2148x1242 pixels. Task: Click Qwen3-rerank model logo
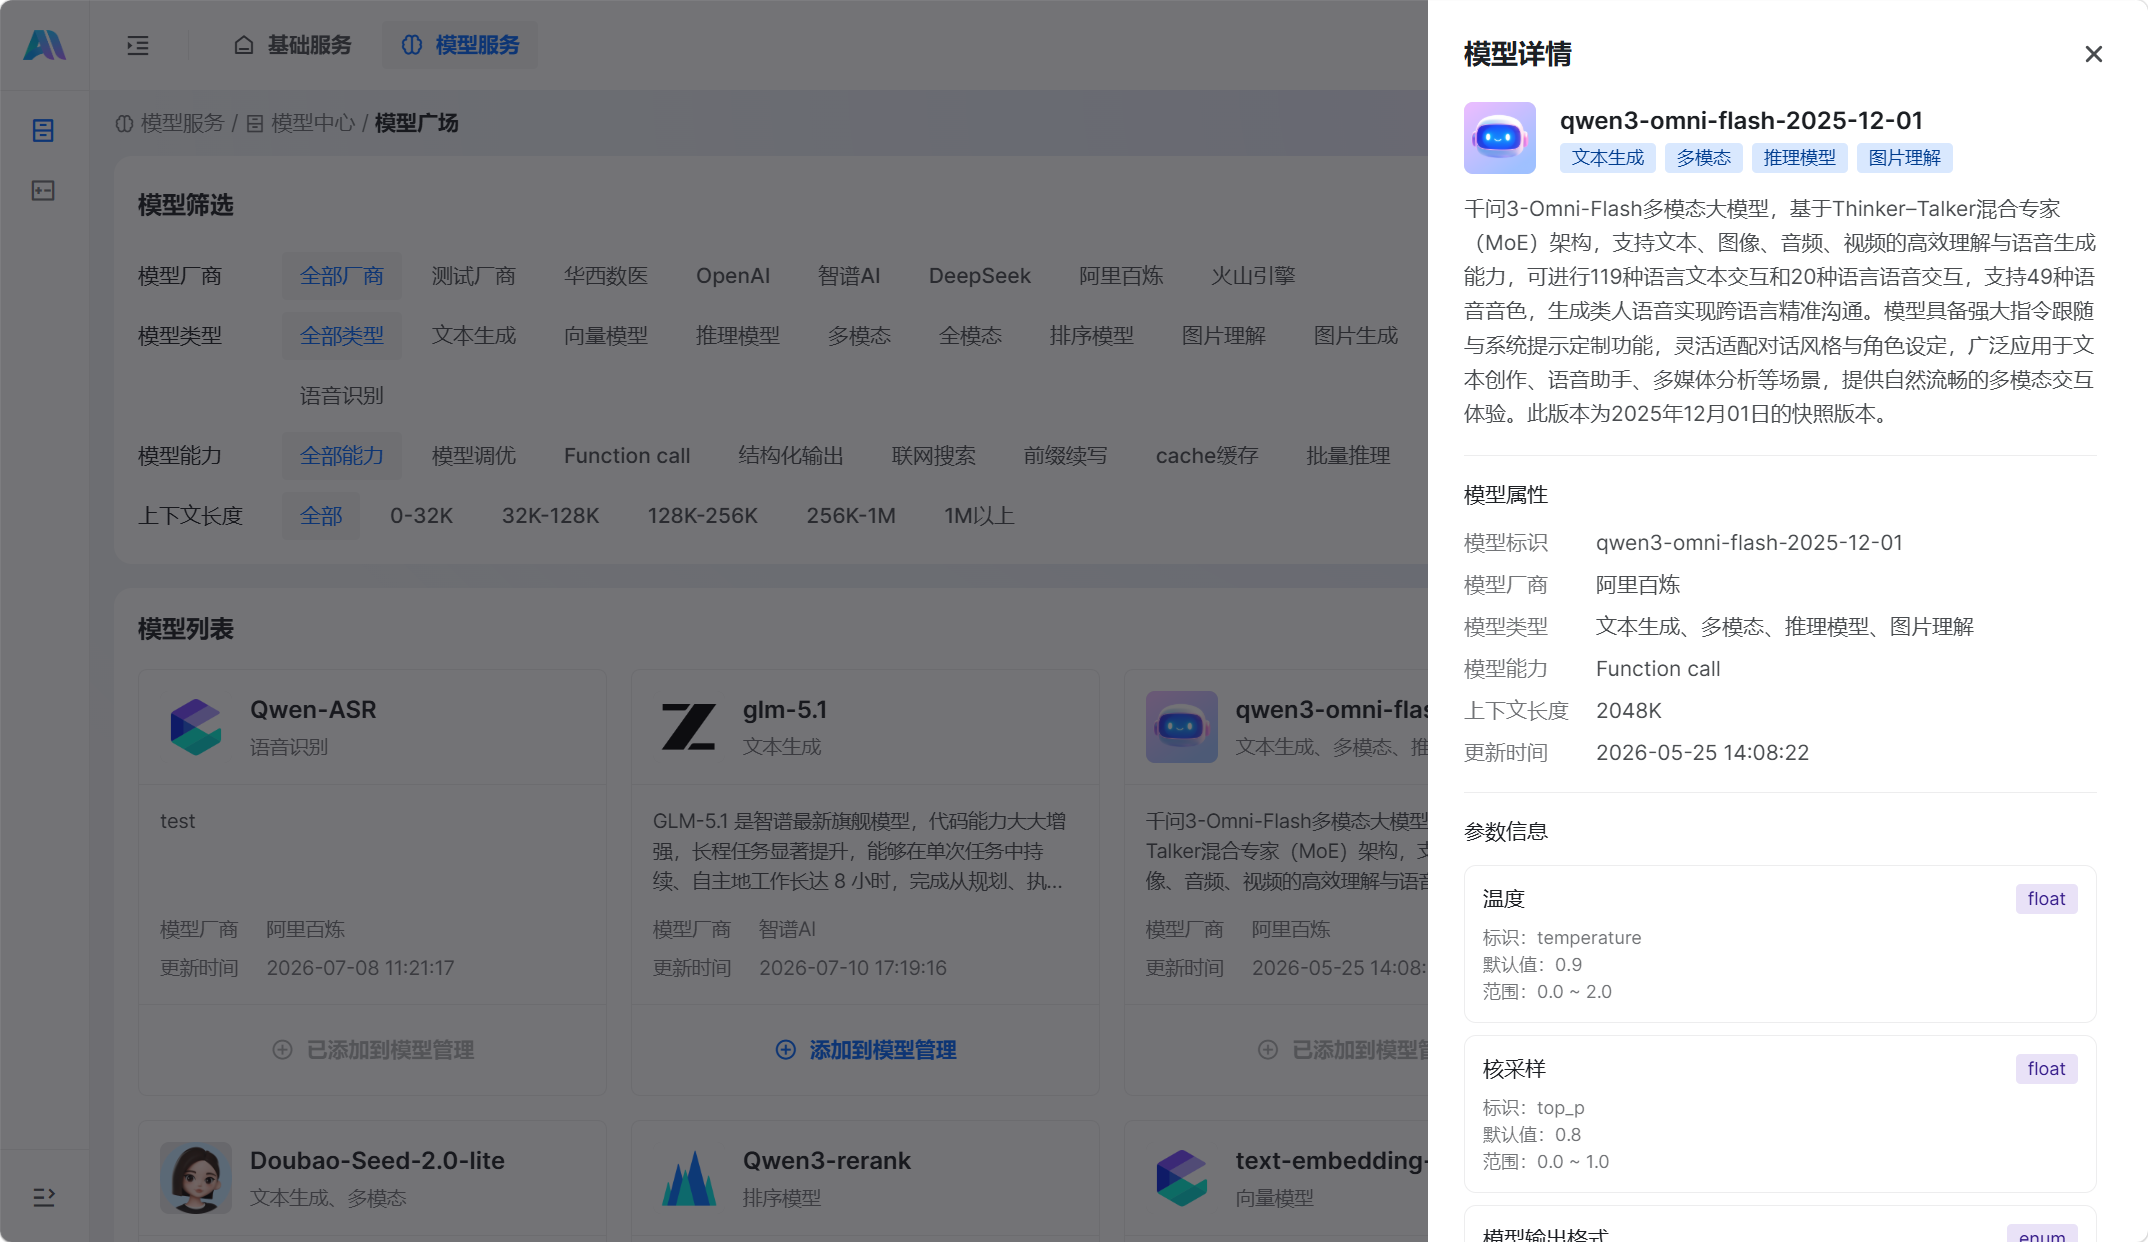[689, 1178]
